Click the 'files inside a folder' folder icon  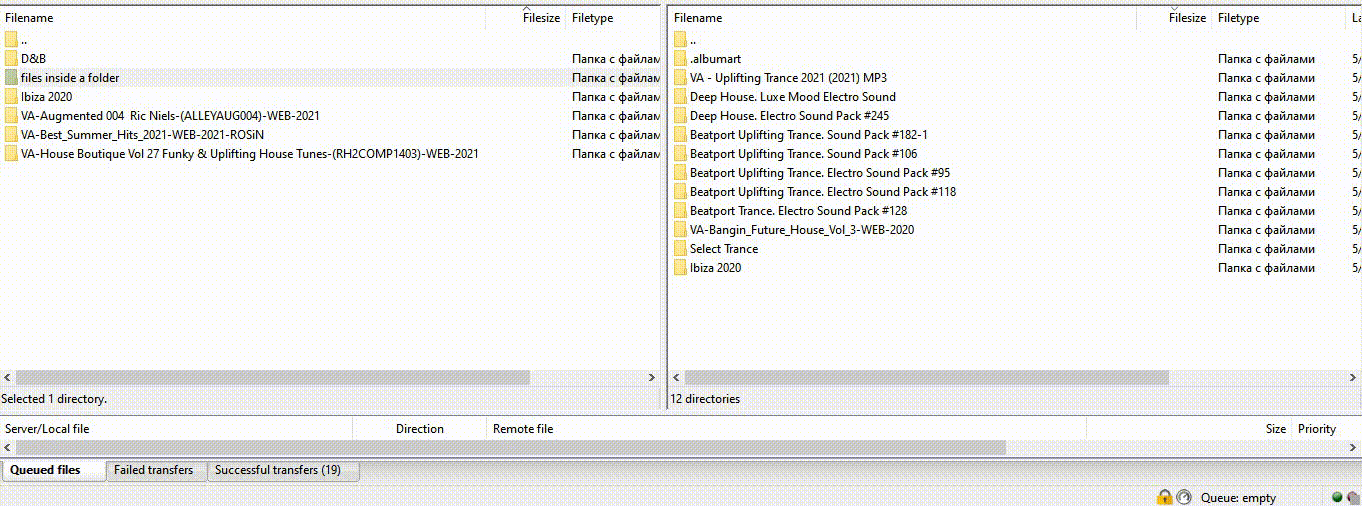click(11, 78)
